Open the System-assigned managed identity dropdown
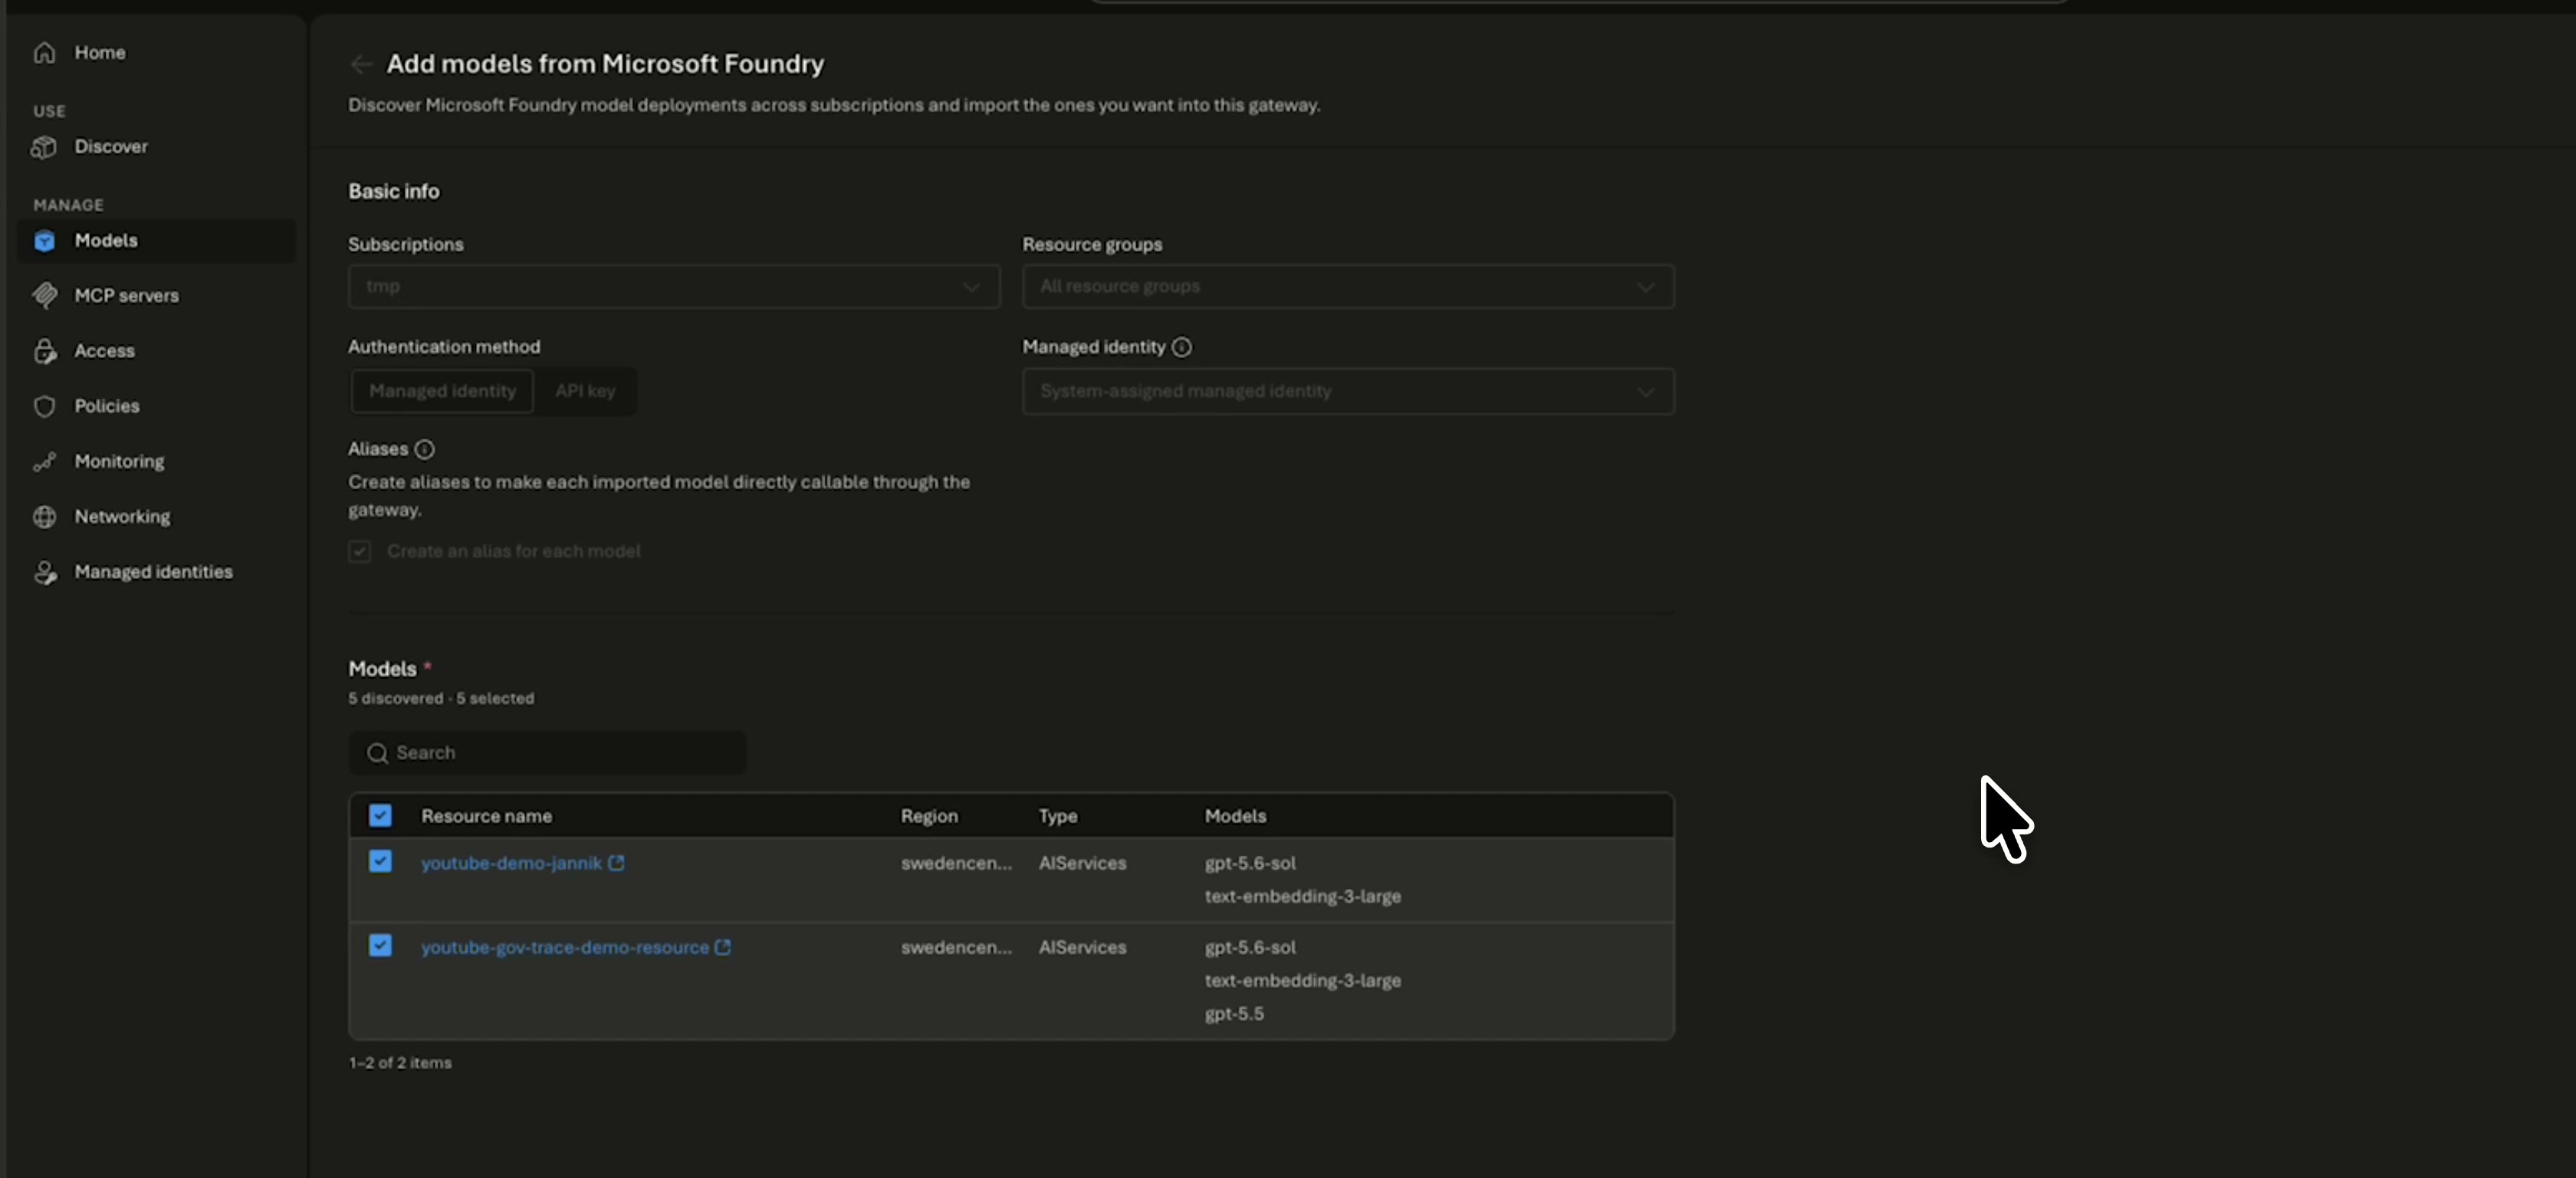This screenshot has width=2576, height=1178. click(x=1348, y=391)
